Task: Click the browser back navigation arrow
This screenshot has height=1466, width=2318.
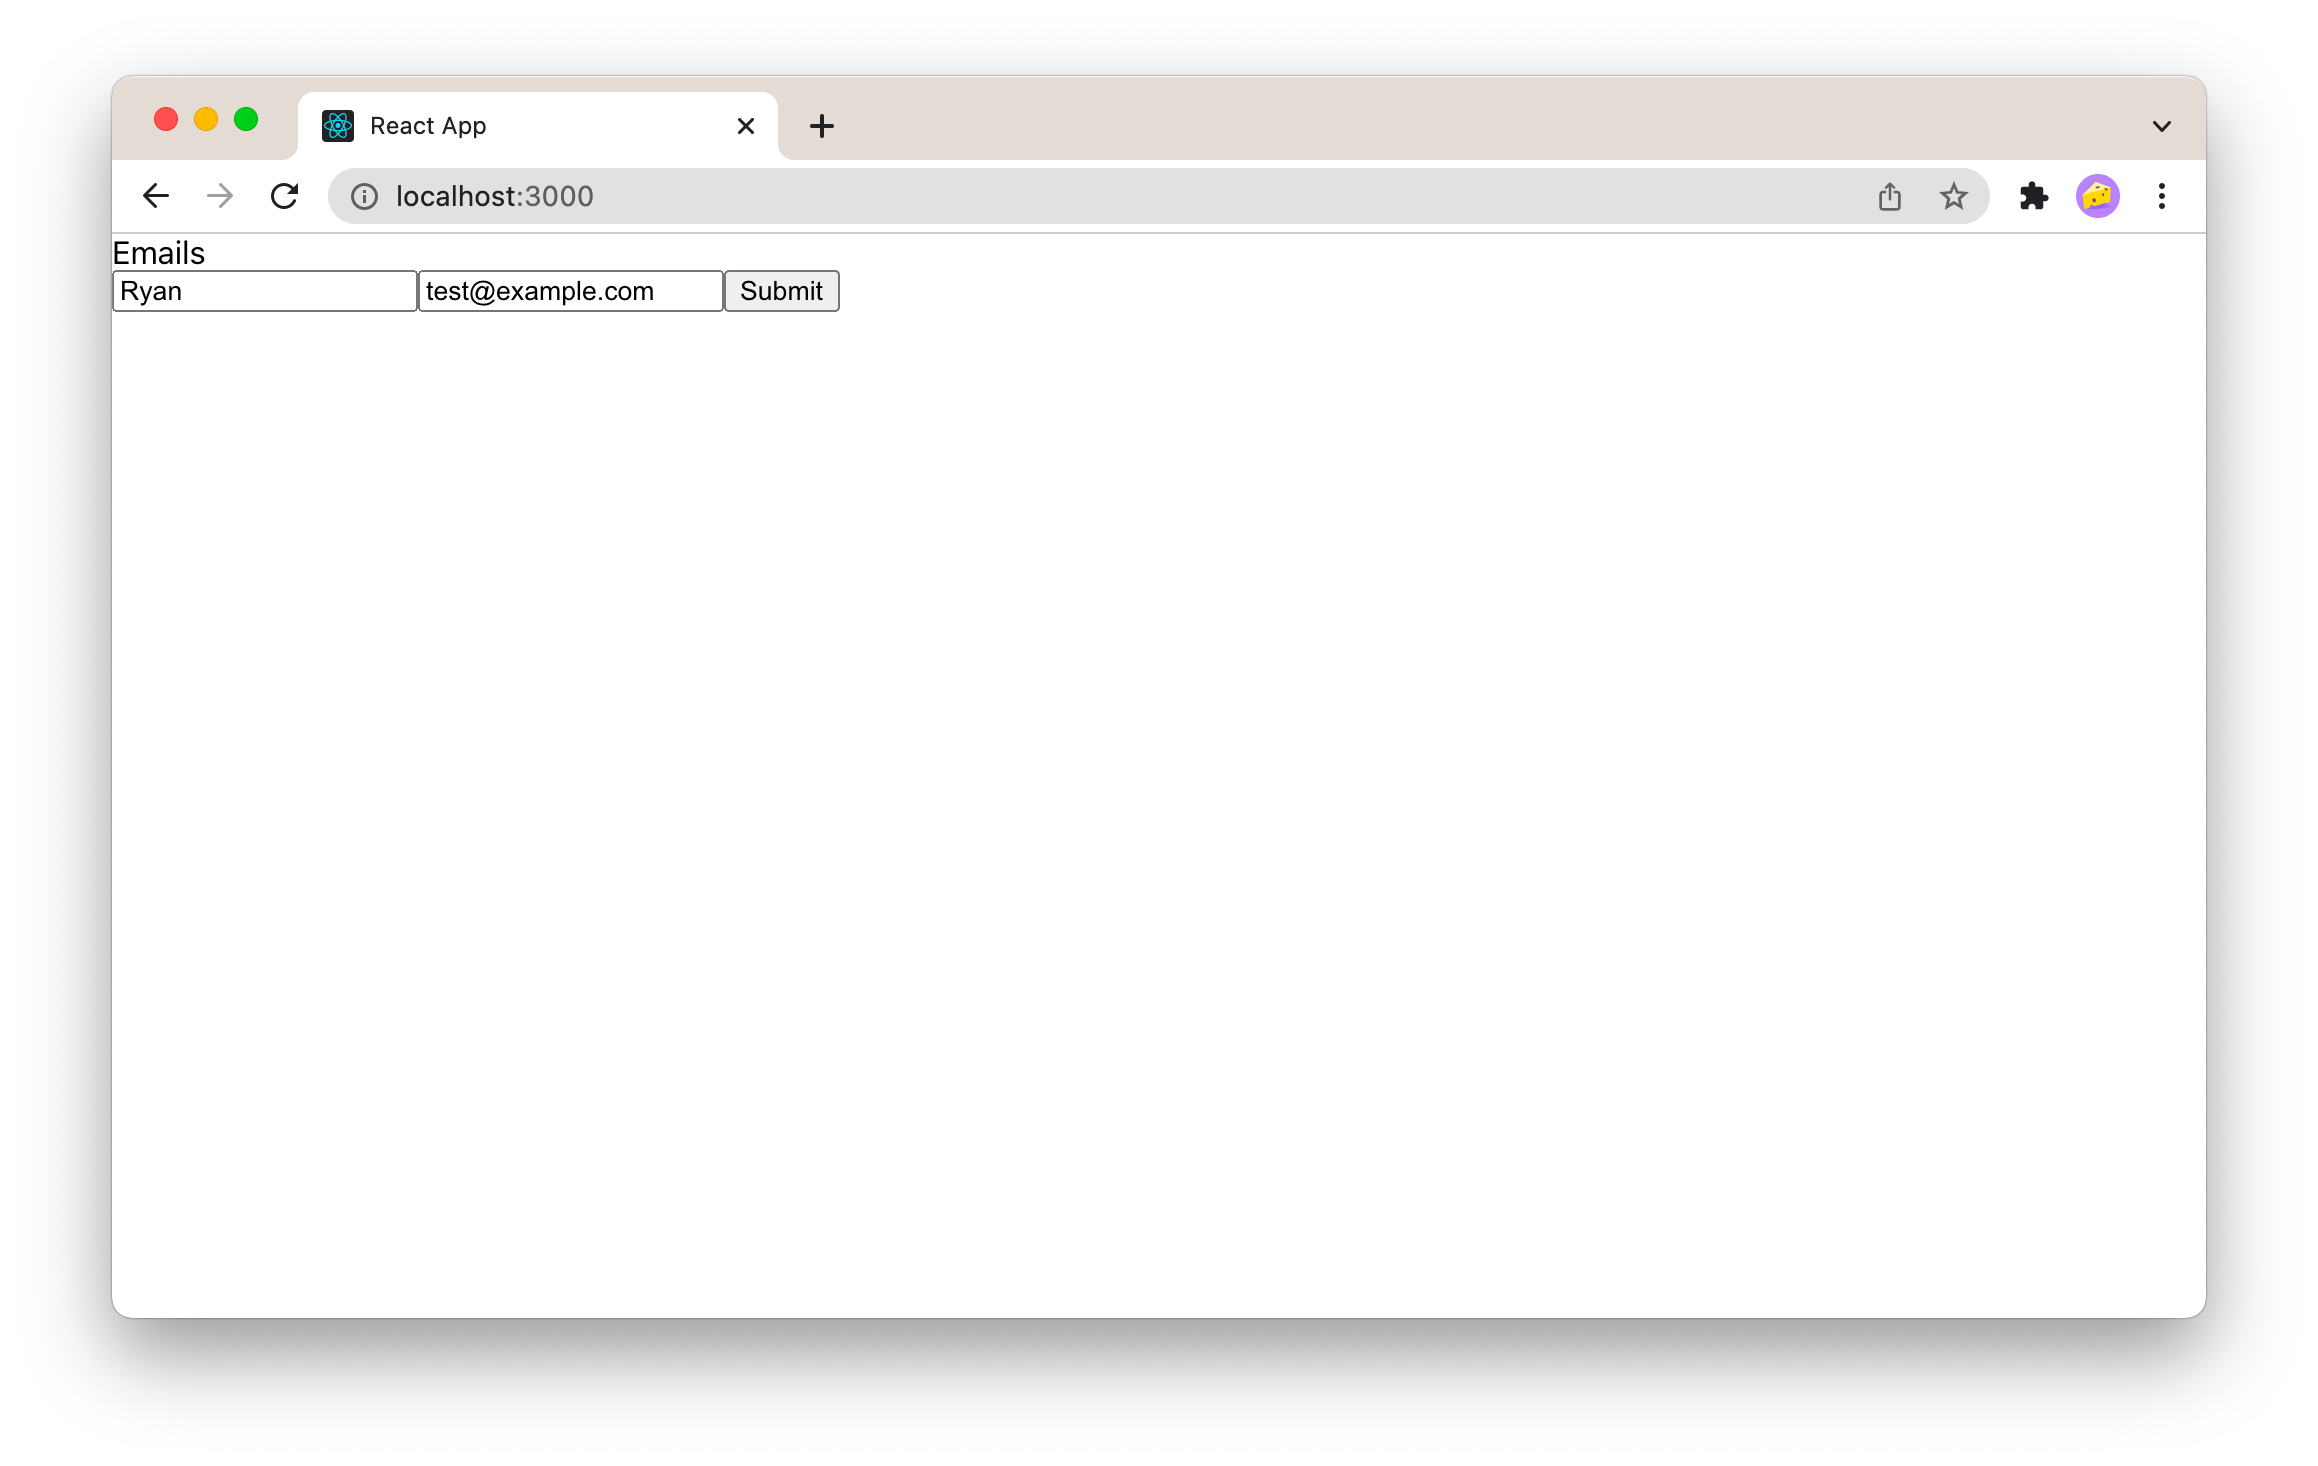Action: coord(155,196)
